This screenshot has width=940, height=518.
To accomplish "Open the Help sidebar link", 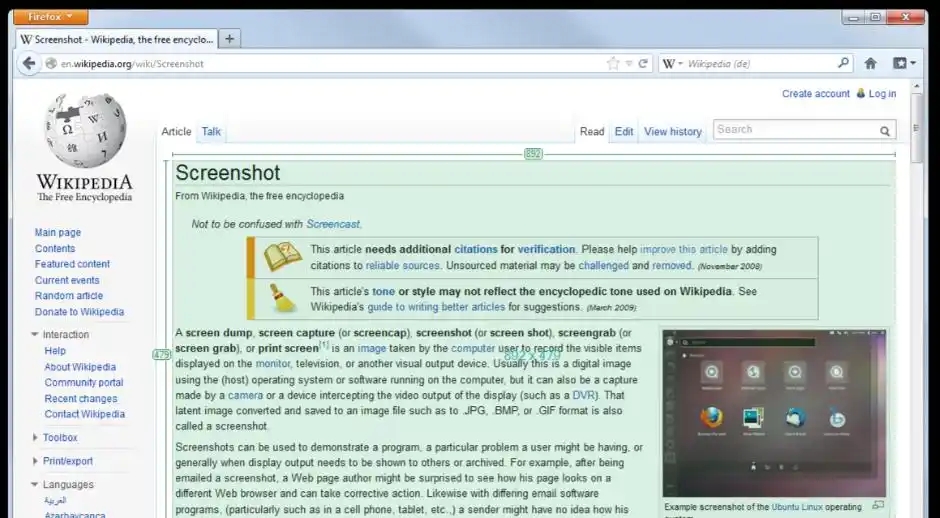I will (x=55, y=351).
